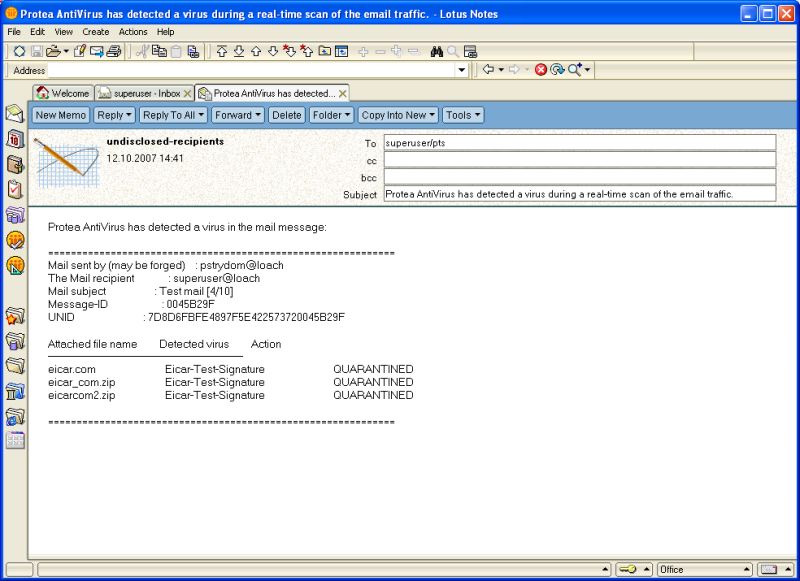This screenshot has width=800, height=581.
Task: Click the pstrydom@loach sender text
Action: click(x=241, y=265)
